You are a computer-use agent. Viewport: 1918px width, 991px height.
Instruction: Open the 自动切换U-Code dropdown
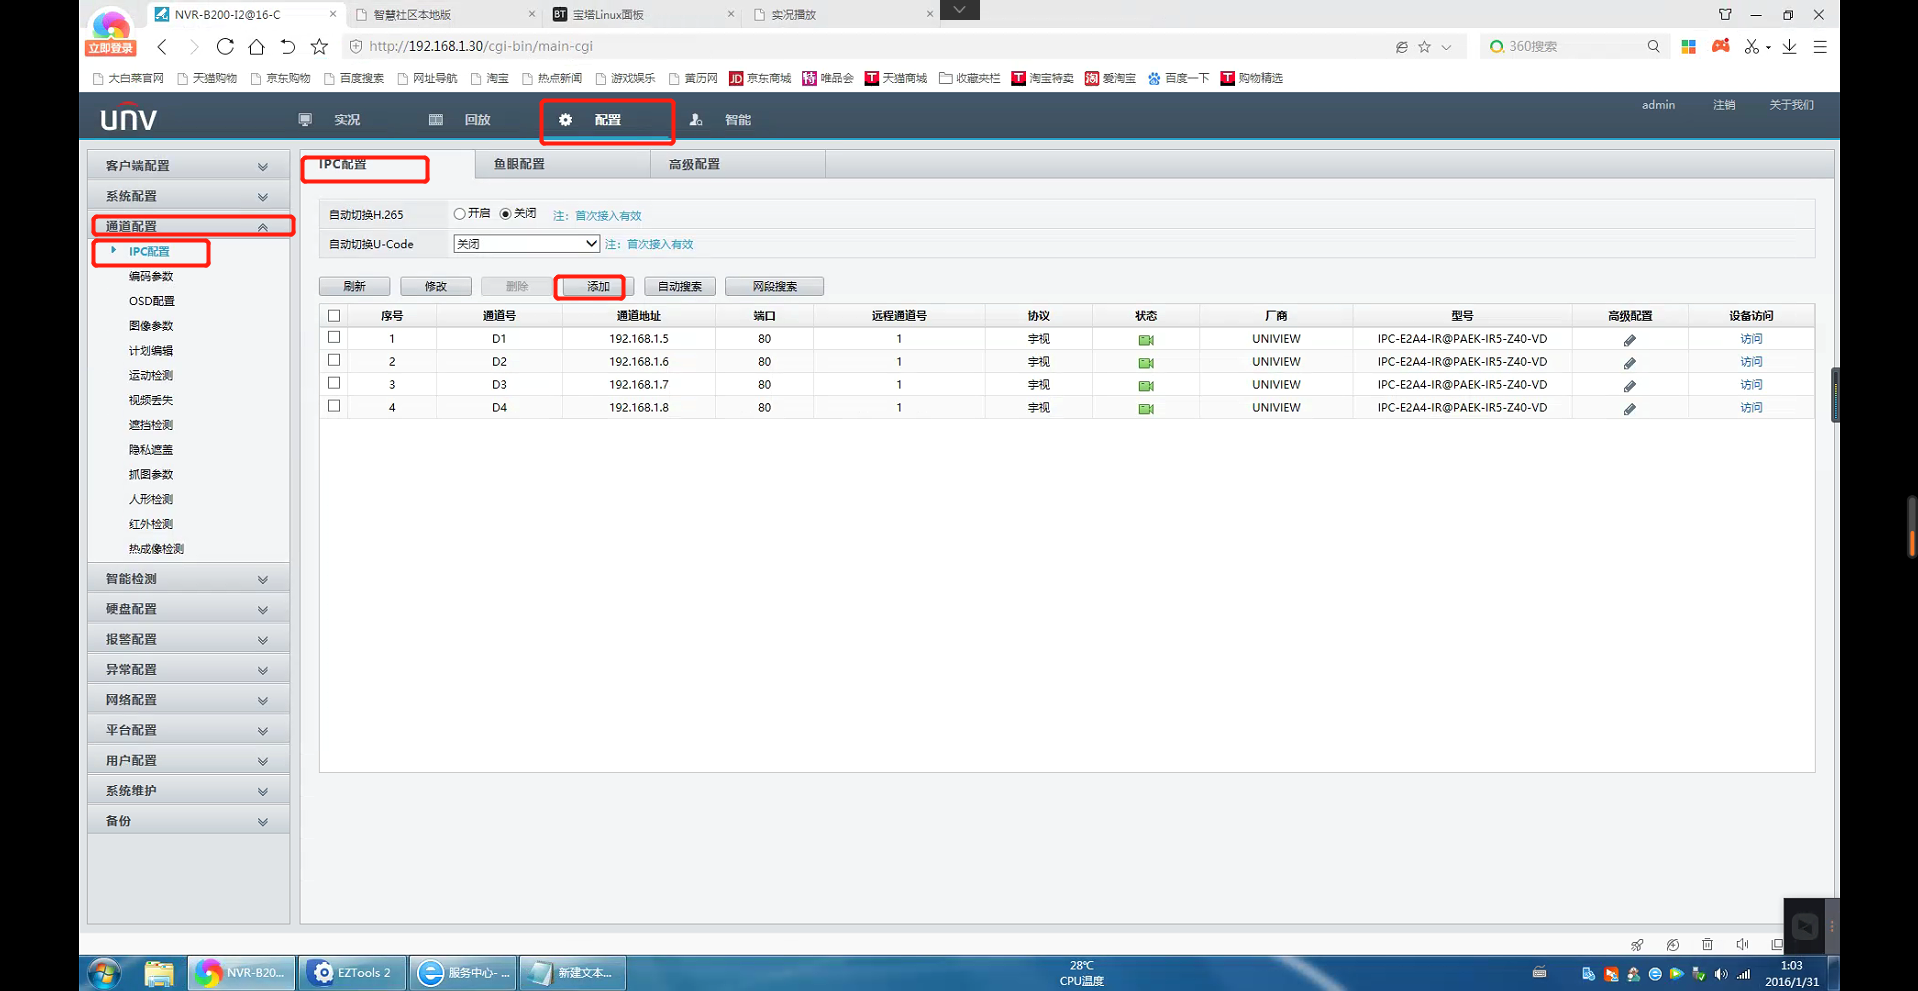tap(526, 244)
